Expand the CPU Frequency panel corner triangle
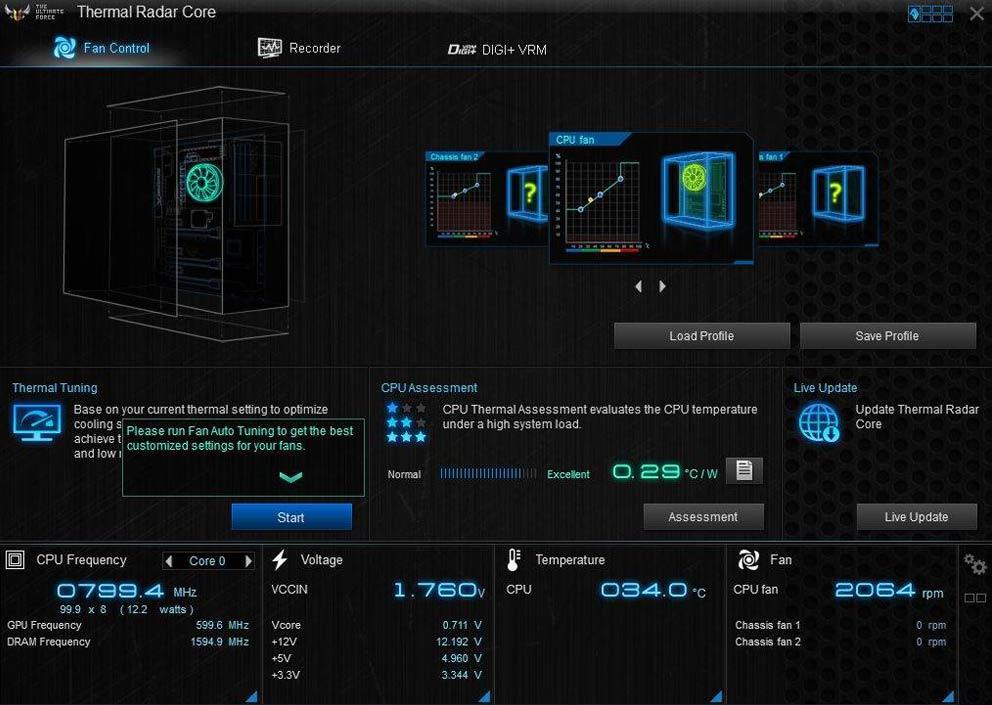The height and width of the screenshot is (705, 992). [252, 697]
